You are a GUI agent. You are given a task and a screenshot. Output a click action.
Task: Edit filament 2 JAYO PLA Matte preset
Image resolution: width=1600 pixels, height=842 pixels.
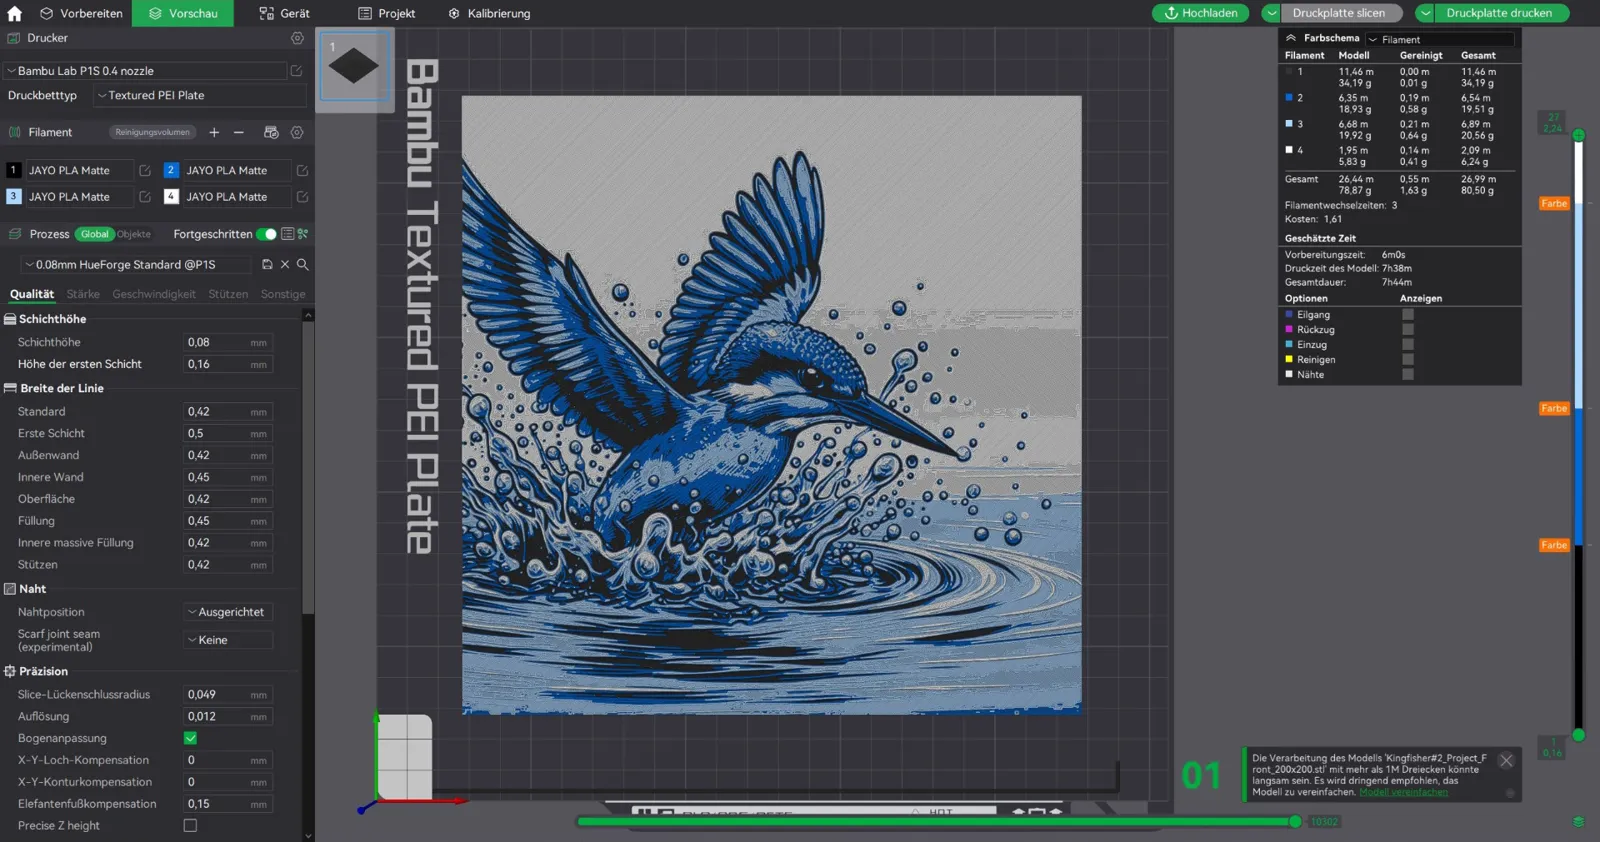[x=302, y=171]
